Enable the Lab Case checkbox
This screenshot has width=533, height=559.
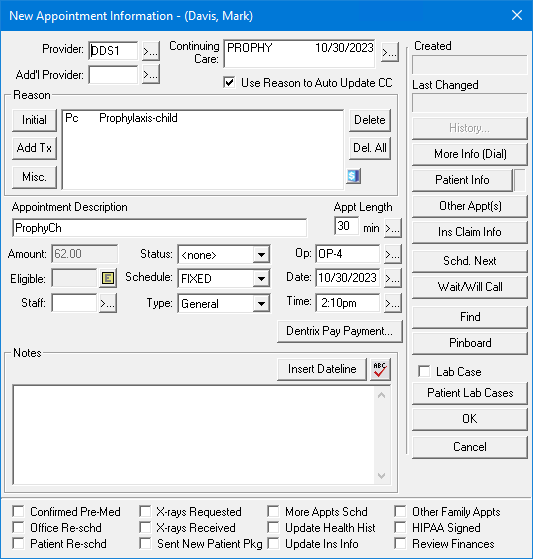pyautogui.click(x=424, y=371)
